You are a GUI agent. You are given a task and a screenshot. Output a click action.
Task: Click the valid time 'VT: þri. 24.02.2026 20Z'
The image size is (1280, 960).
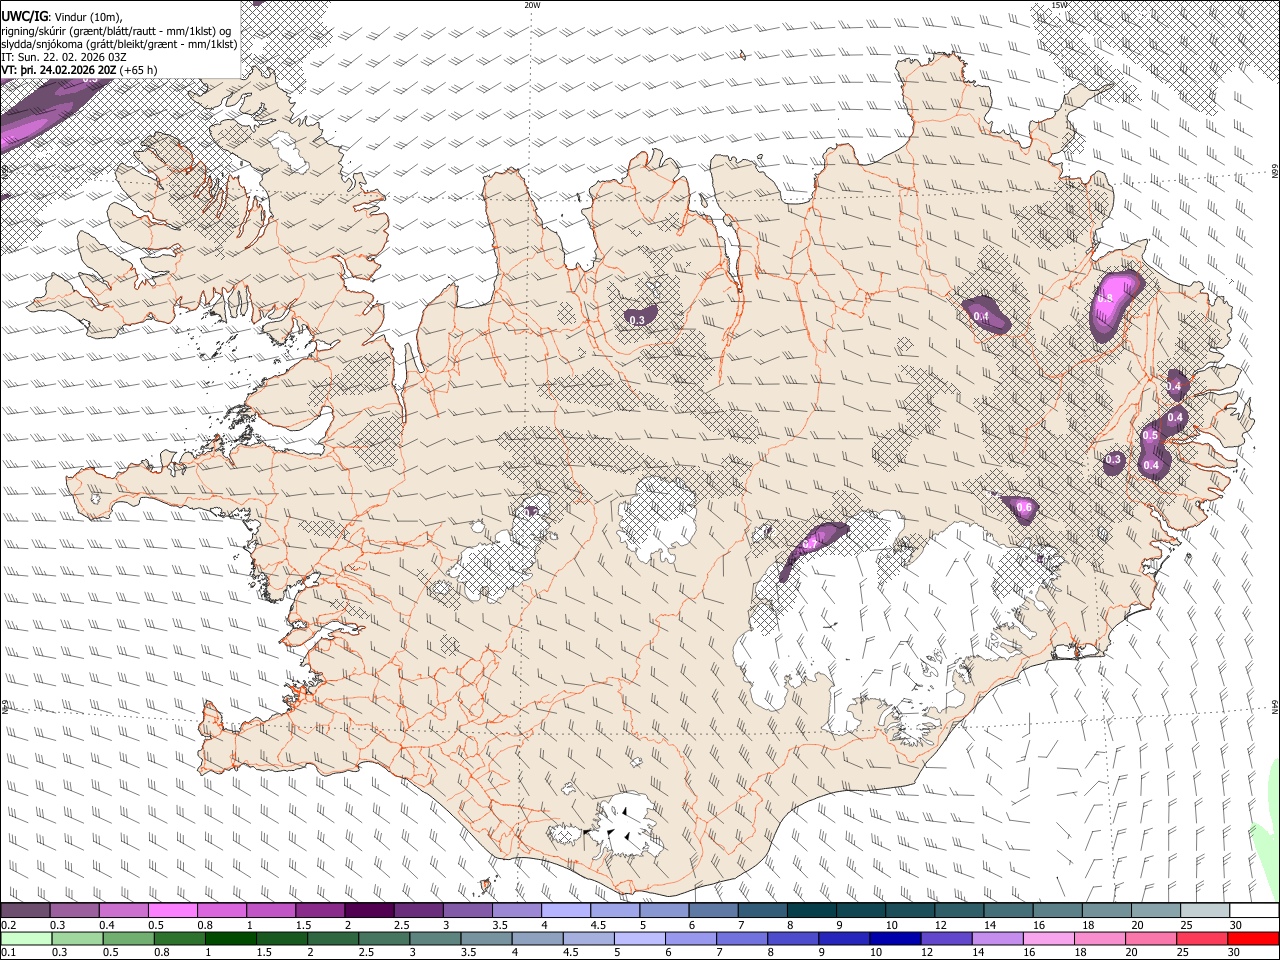[x=59, y=71]
